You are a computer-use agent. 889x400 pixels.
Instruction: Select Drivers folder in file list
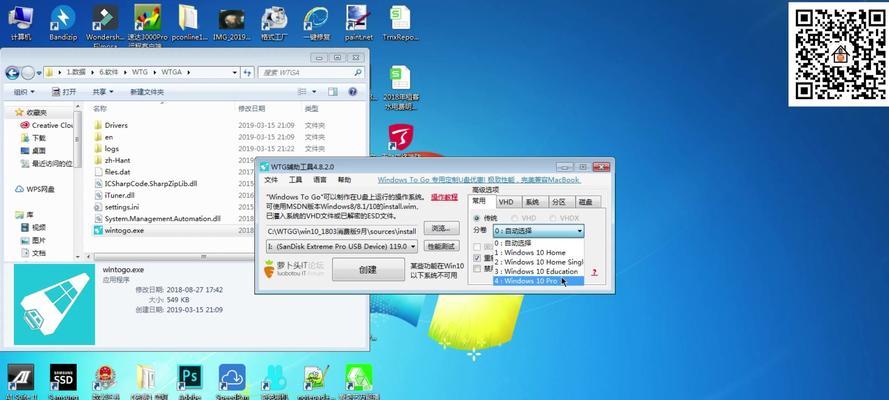click(x=116, y=125)
